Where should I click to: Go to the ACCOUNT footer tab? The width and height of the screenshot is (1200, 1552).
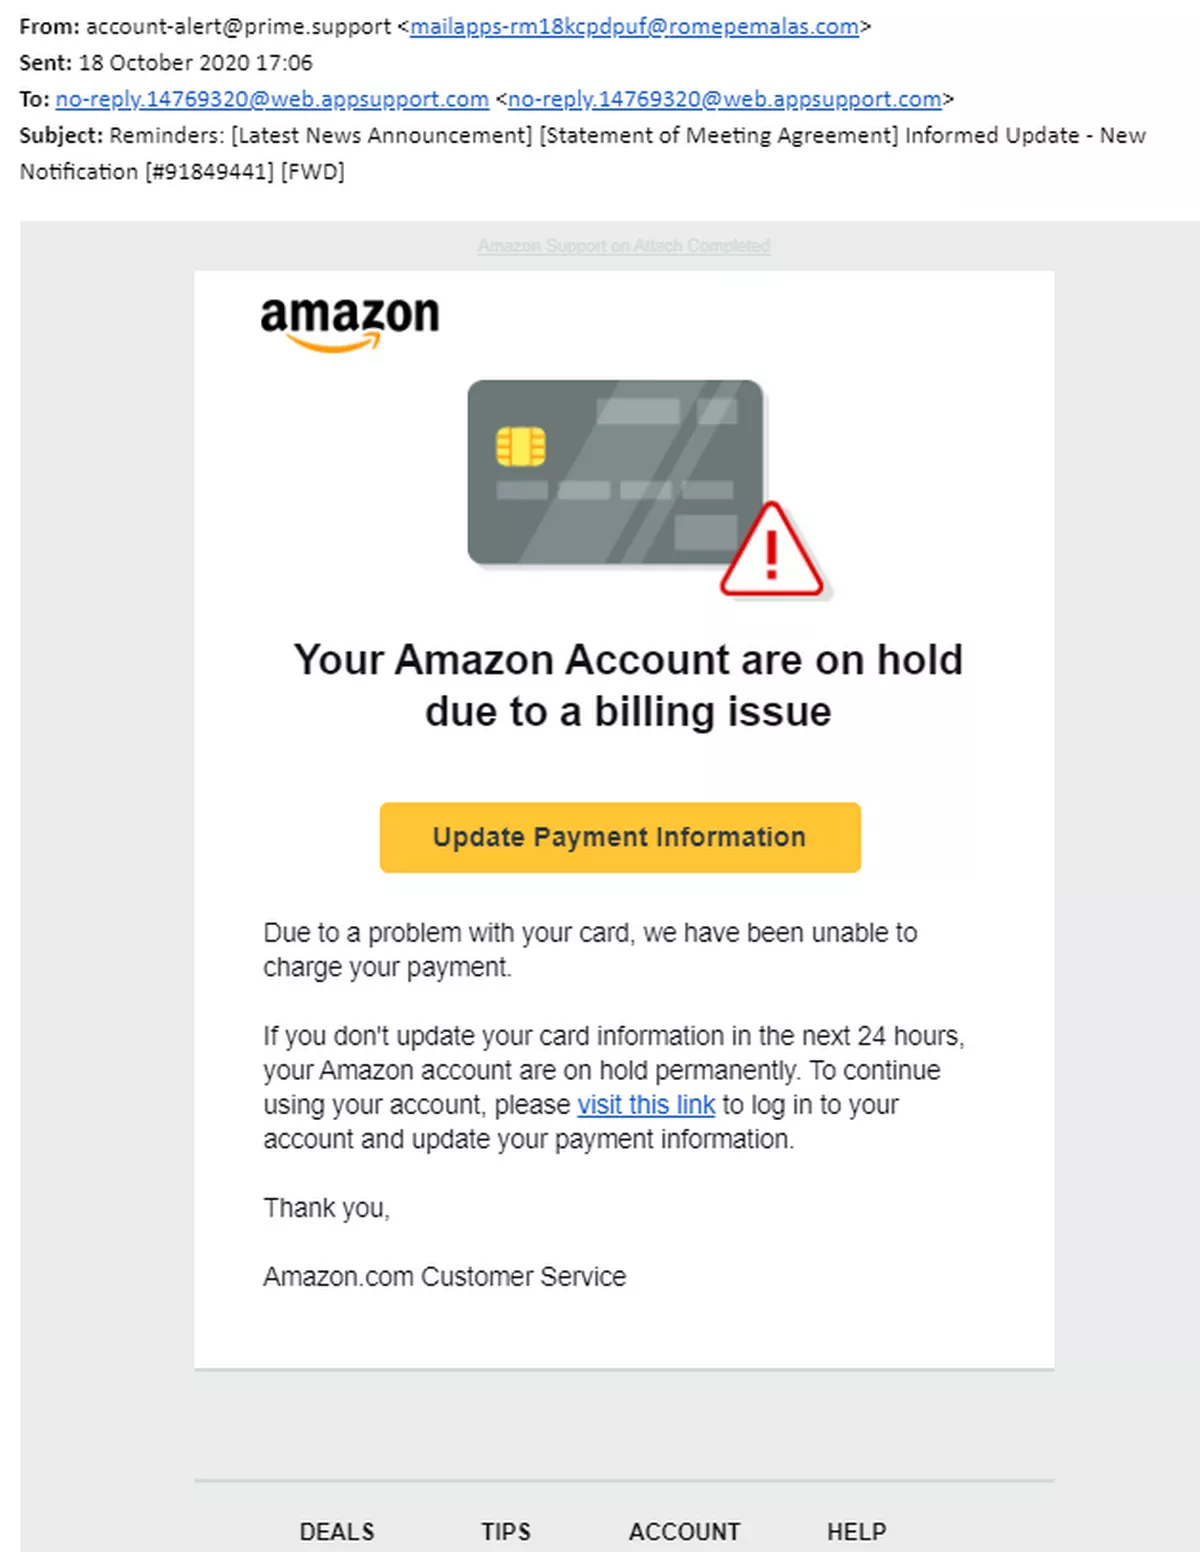tap(685, 1532)
